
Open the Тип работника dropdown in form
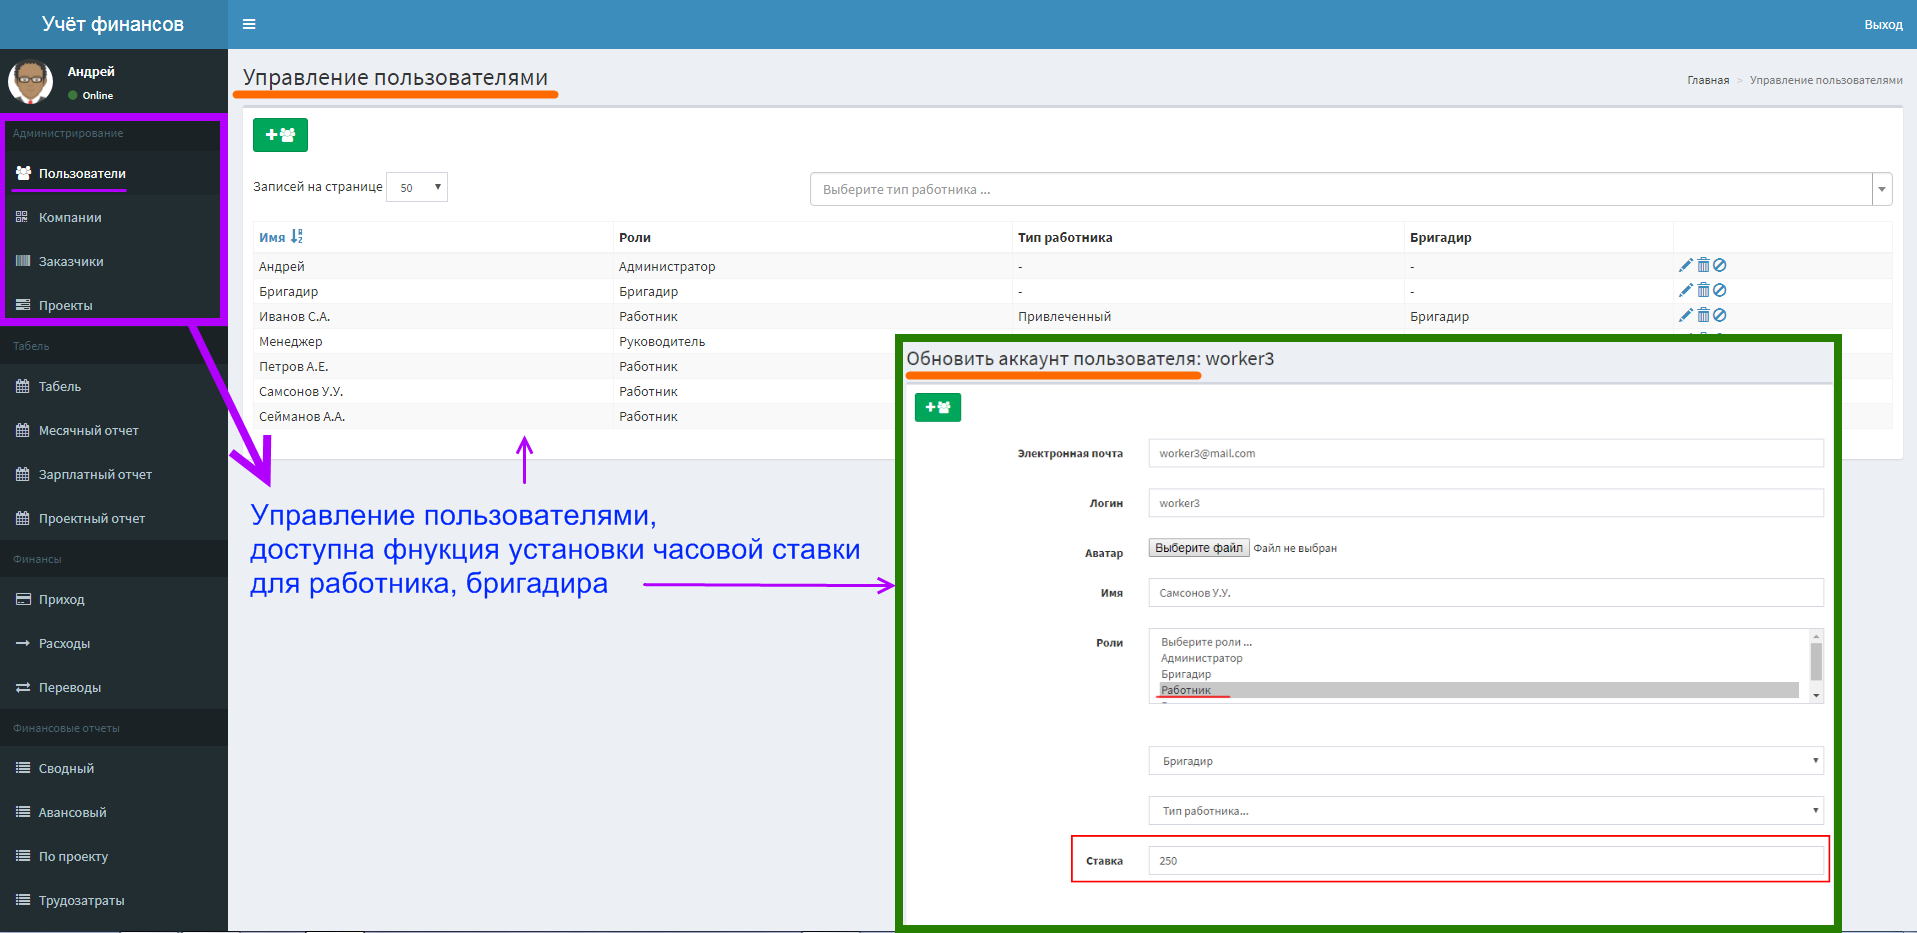pos(1486,811)
